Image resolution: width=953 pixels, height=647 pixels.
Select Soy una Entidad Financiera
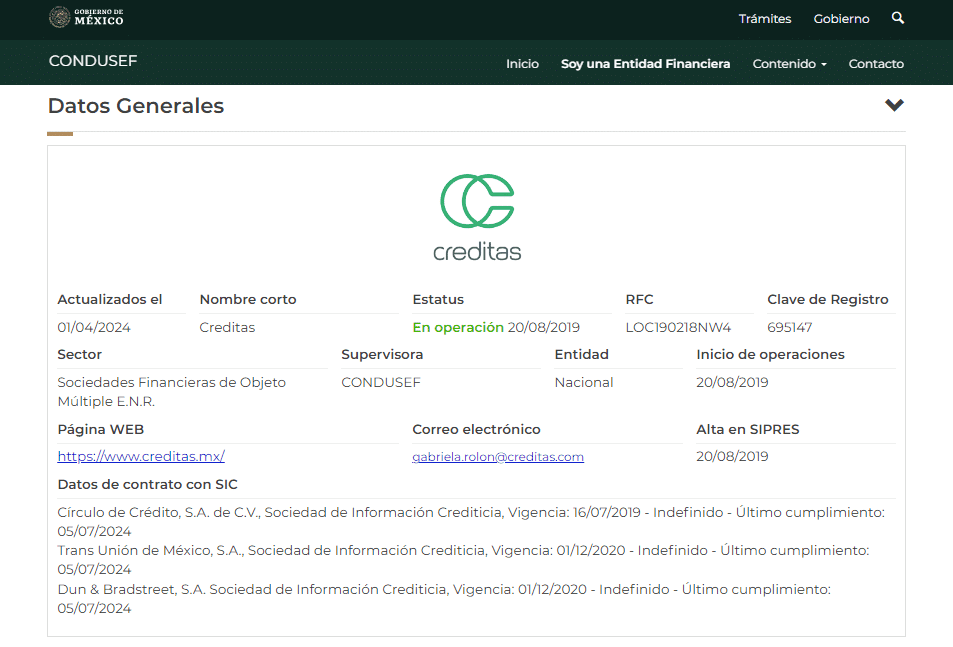click(645, 64)
